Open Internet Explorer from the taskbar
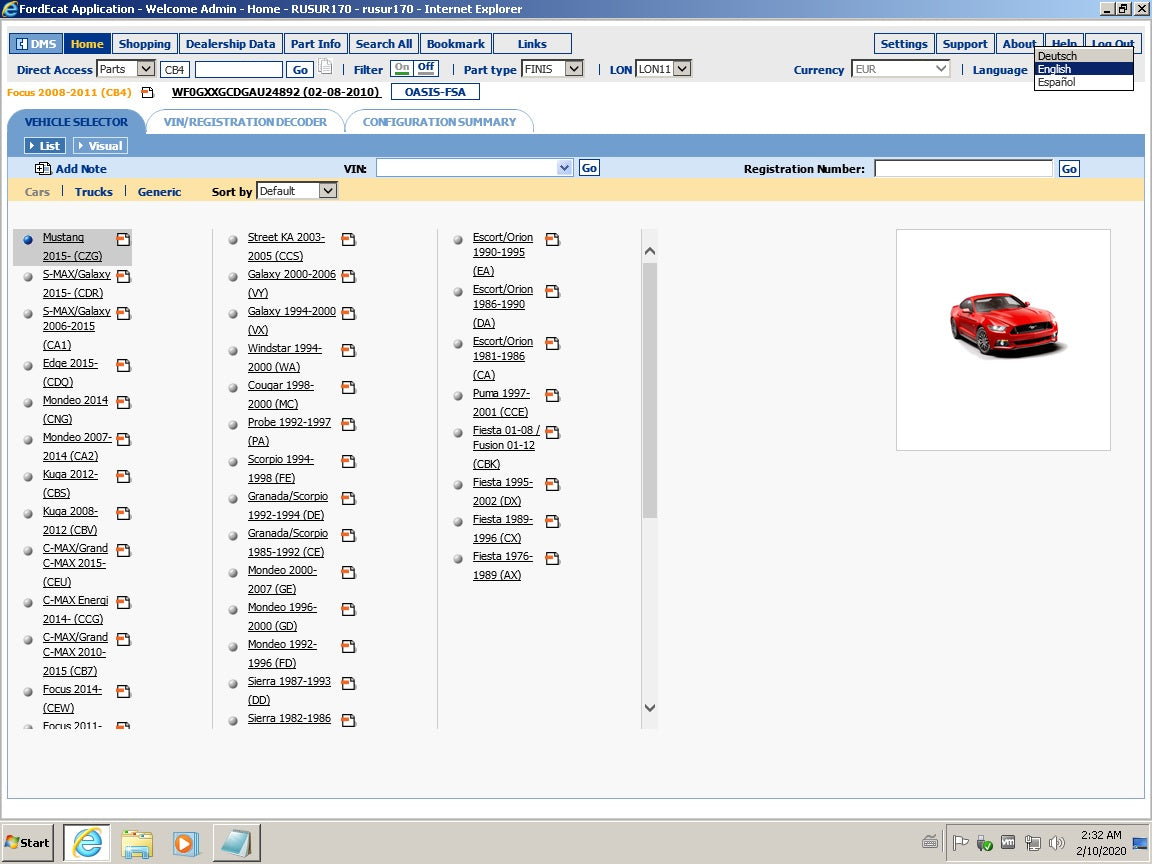Screen dimensions: 1152x864 click(87, 842)
